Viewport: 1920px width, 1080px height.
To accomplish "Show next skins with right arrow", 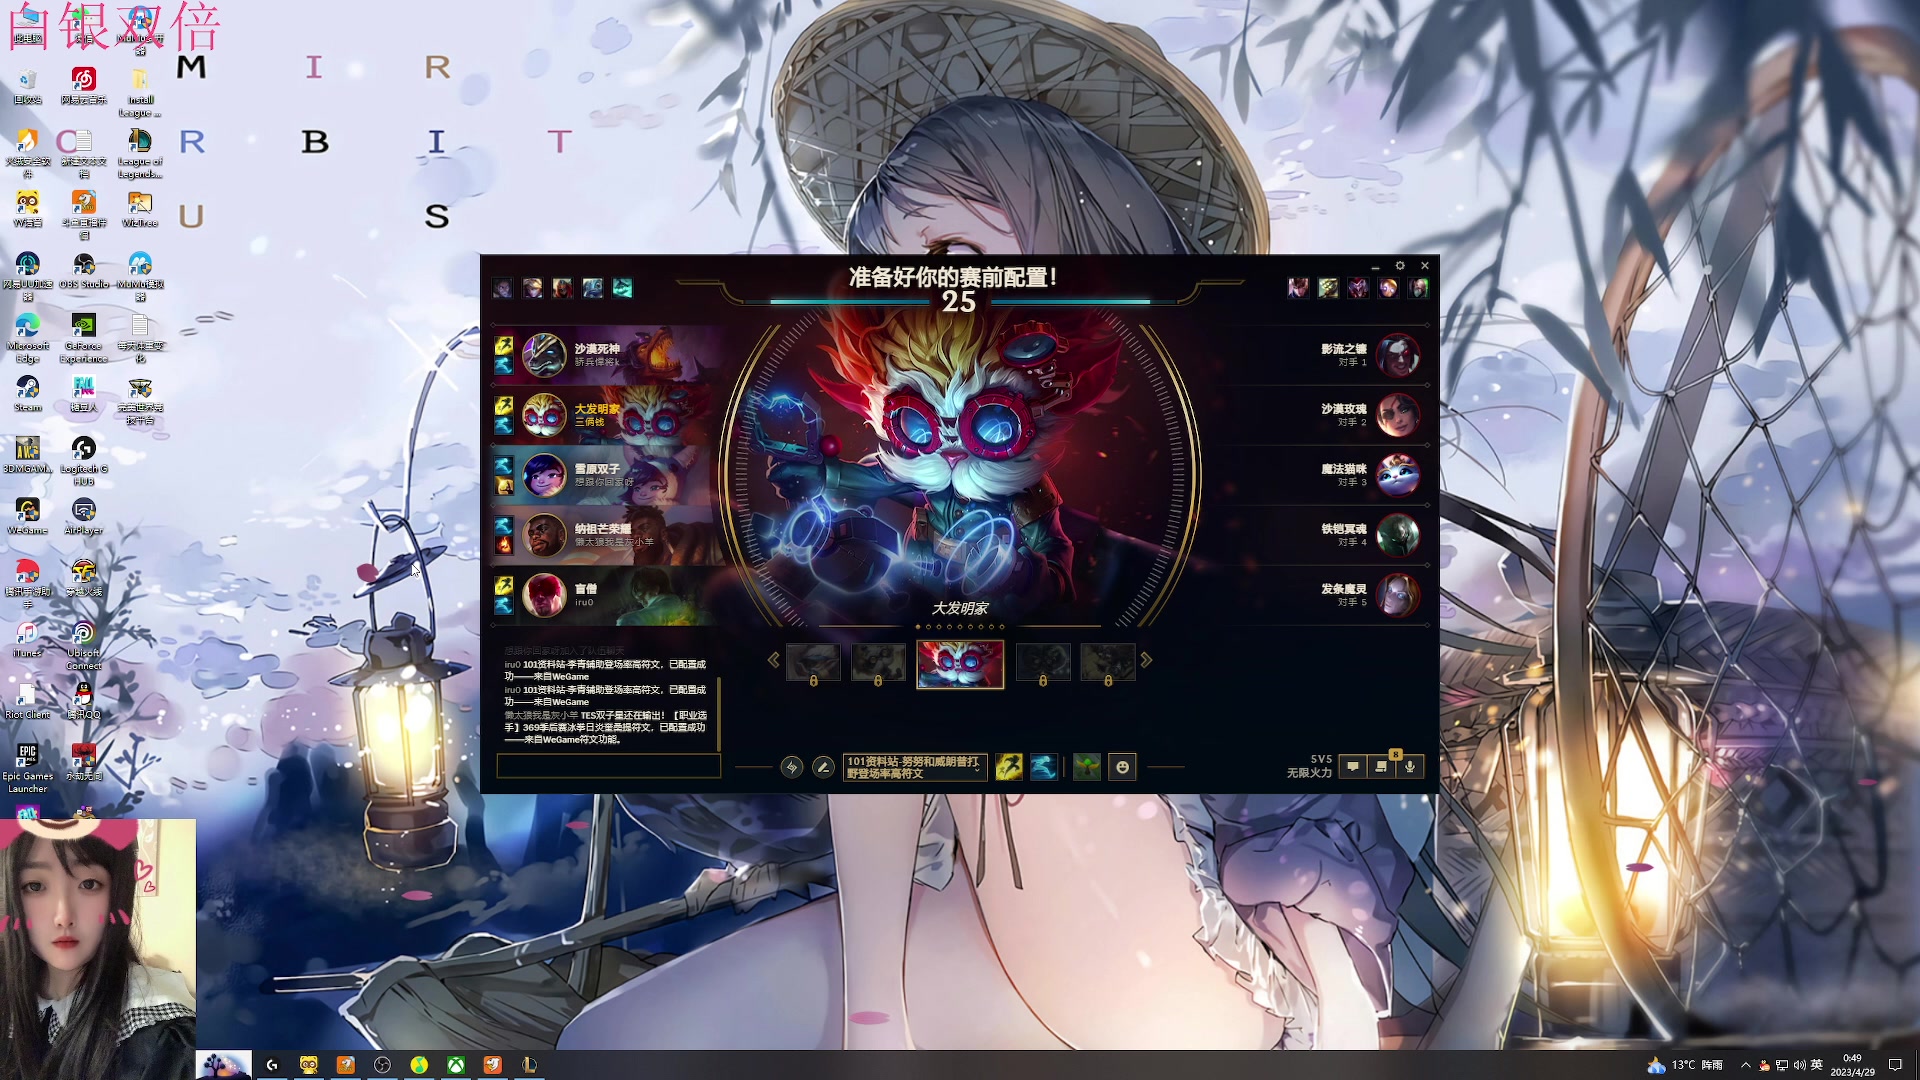I will click(x=1147, y=660).
